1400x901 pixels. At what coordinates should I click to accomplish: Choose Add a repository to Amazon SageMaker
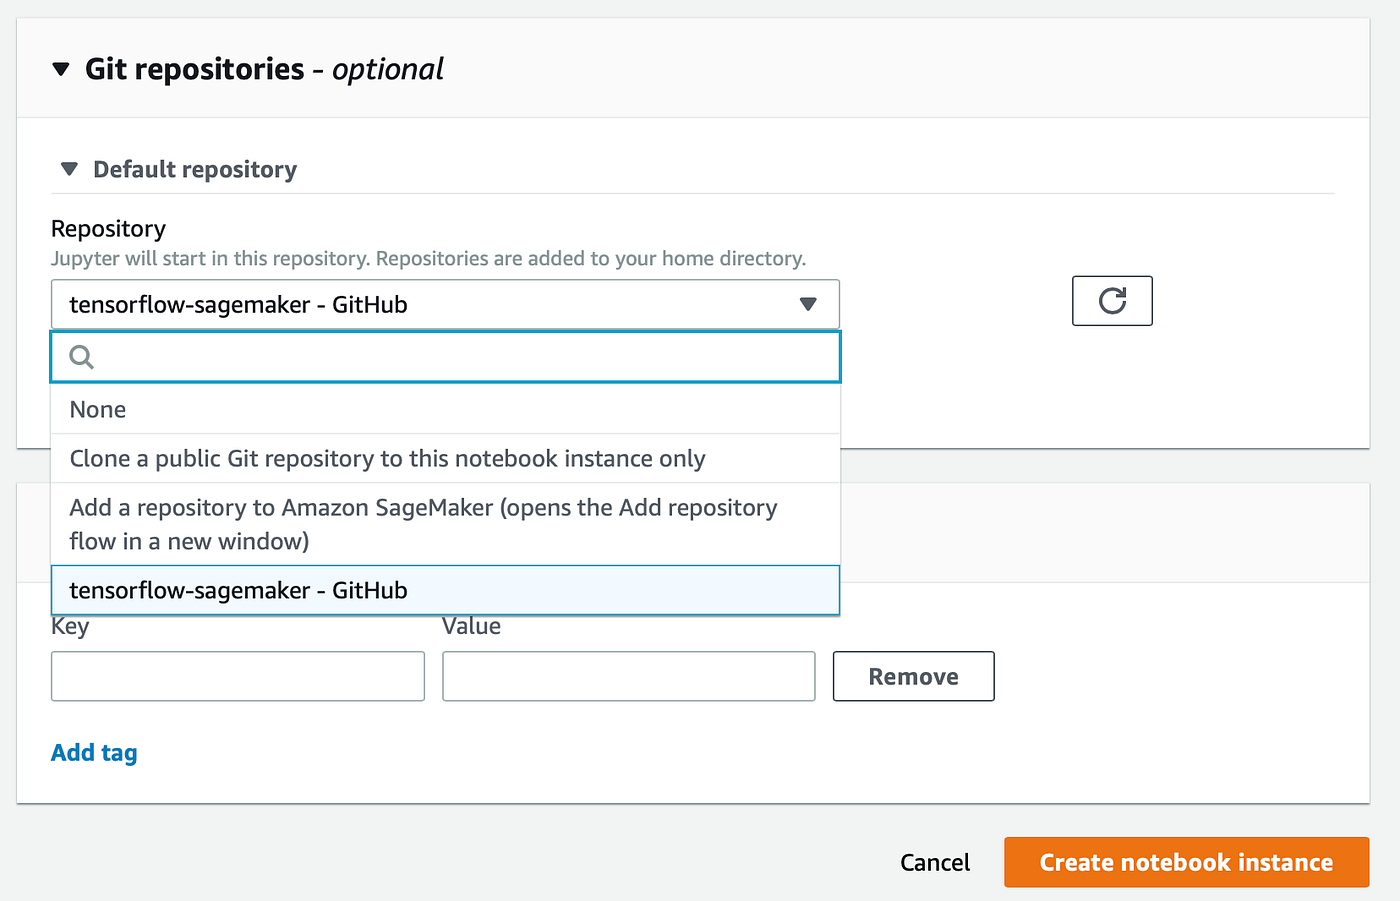423,523
